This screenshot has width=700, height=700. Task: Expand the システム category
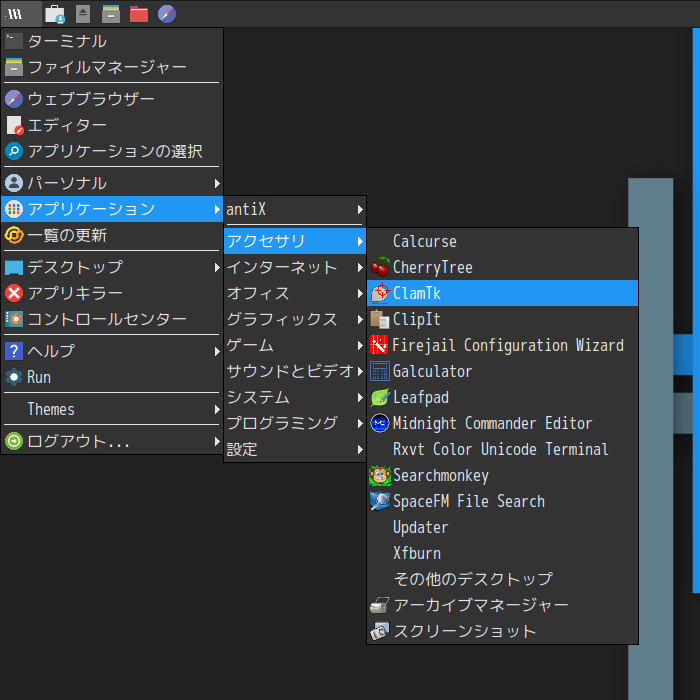pos(295,397)
